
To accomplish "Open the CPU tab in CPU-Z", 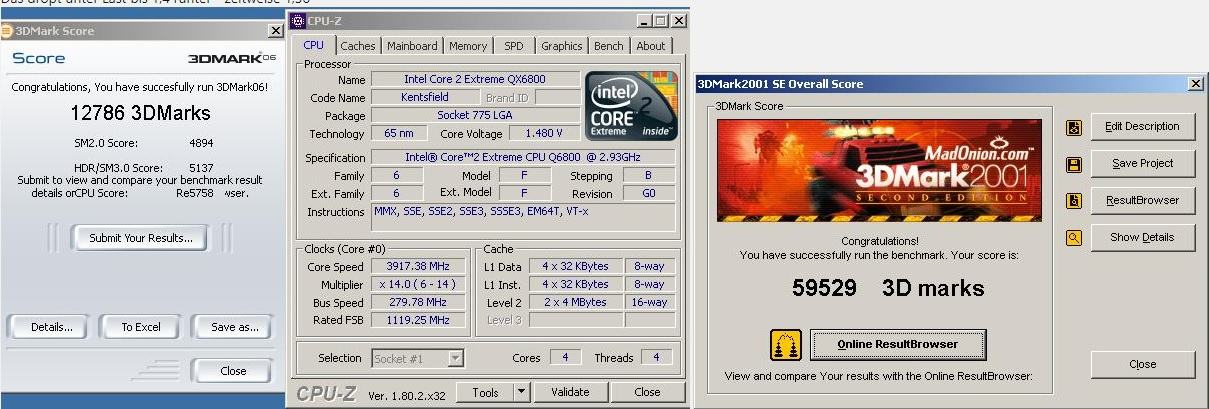I will [x=313, y=46].
